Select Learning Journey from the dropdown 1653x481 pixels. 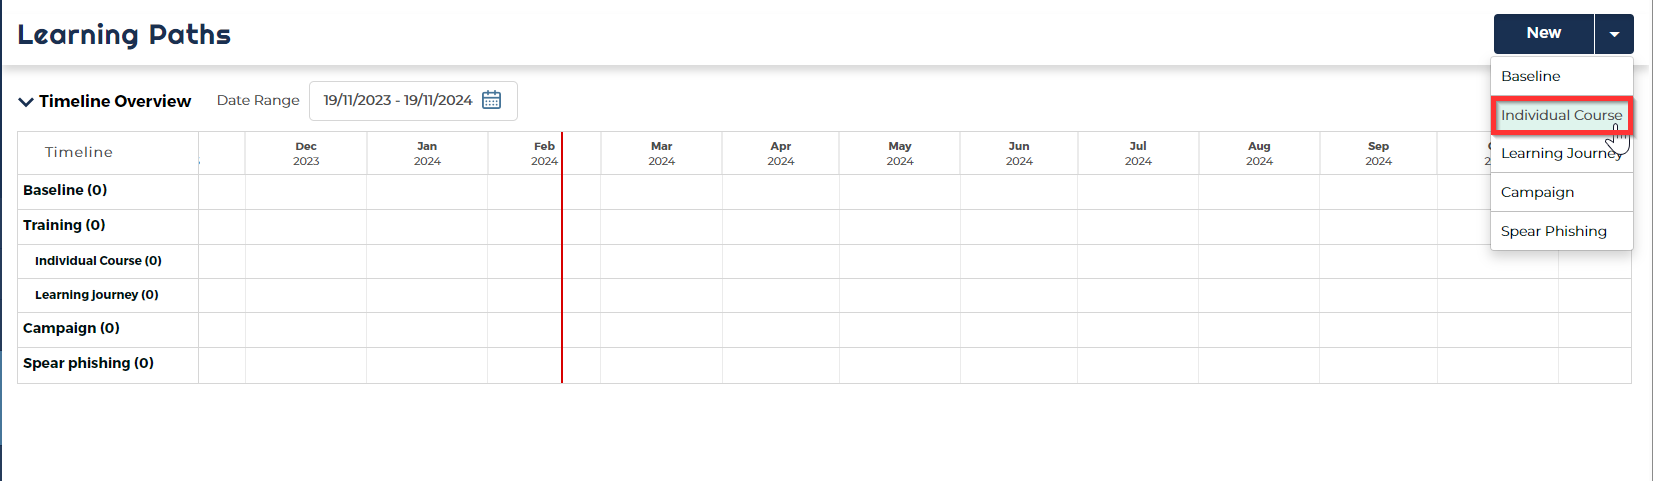point(1558,153)
